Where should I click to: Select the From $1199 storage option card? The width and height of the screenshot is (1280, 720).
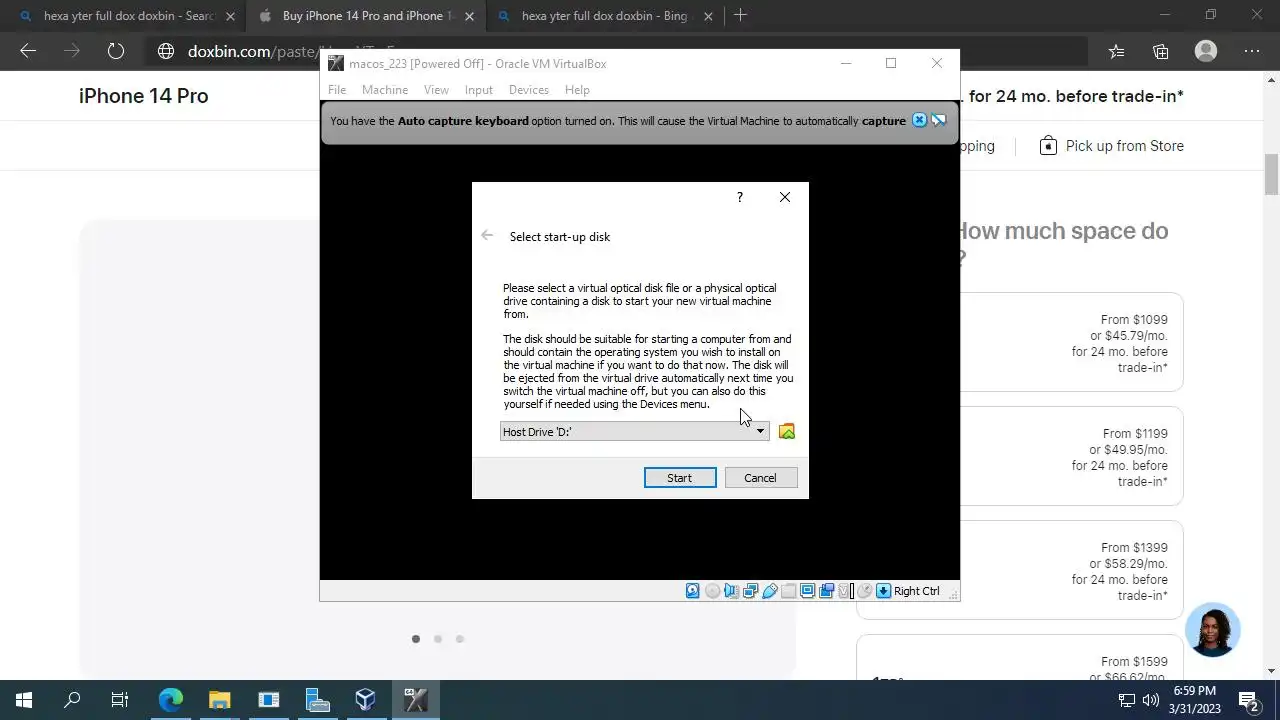click(x=1071, y=457)
